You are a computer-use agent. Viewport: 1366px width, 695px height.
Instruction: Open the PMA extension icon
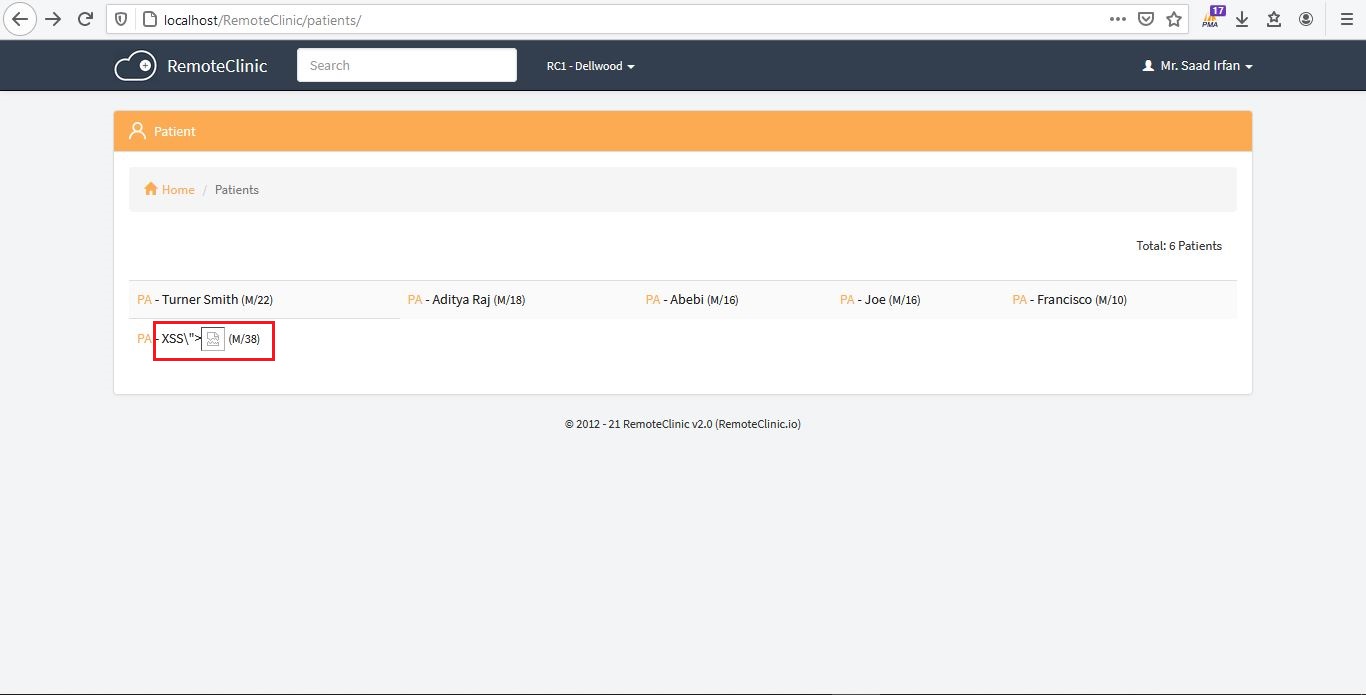tap(1213, 17)
